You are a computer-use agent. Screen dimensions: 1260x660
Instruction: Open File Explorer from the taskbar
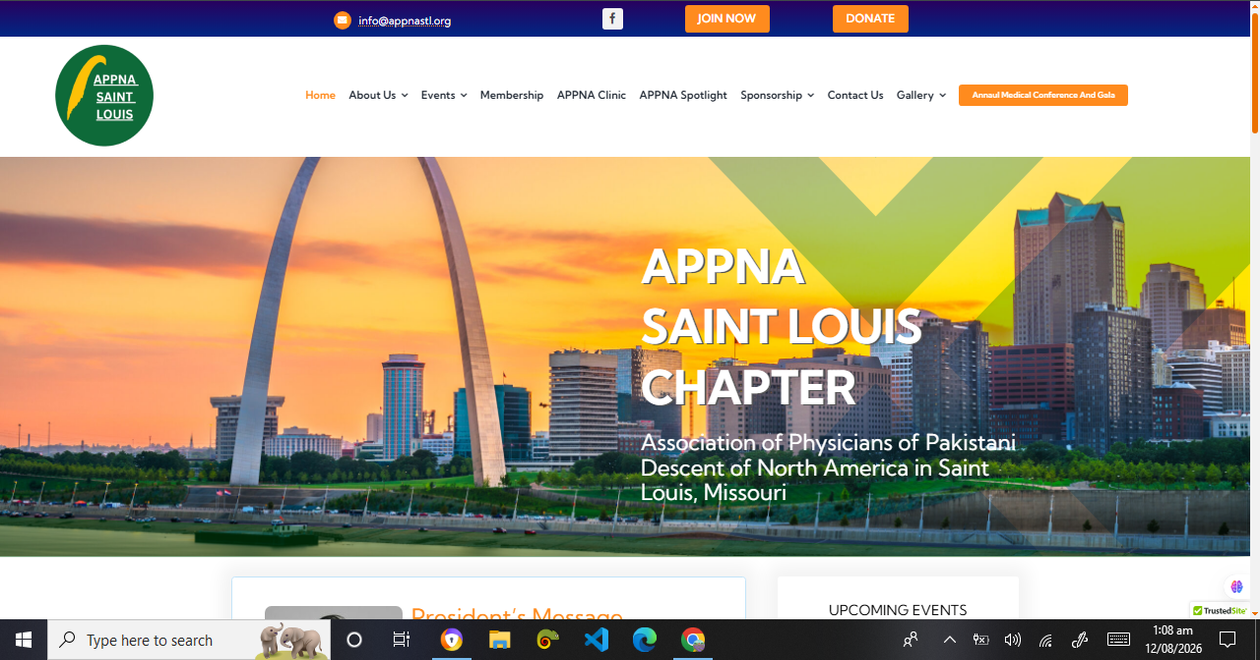[x=500, y=640]
